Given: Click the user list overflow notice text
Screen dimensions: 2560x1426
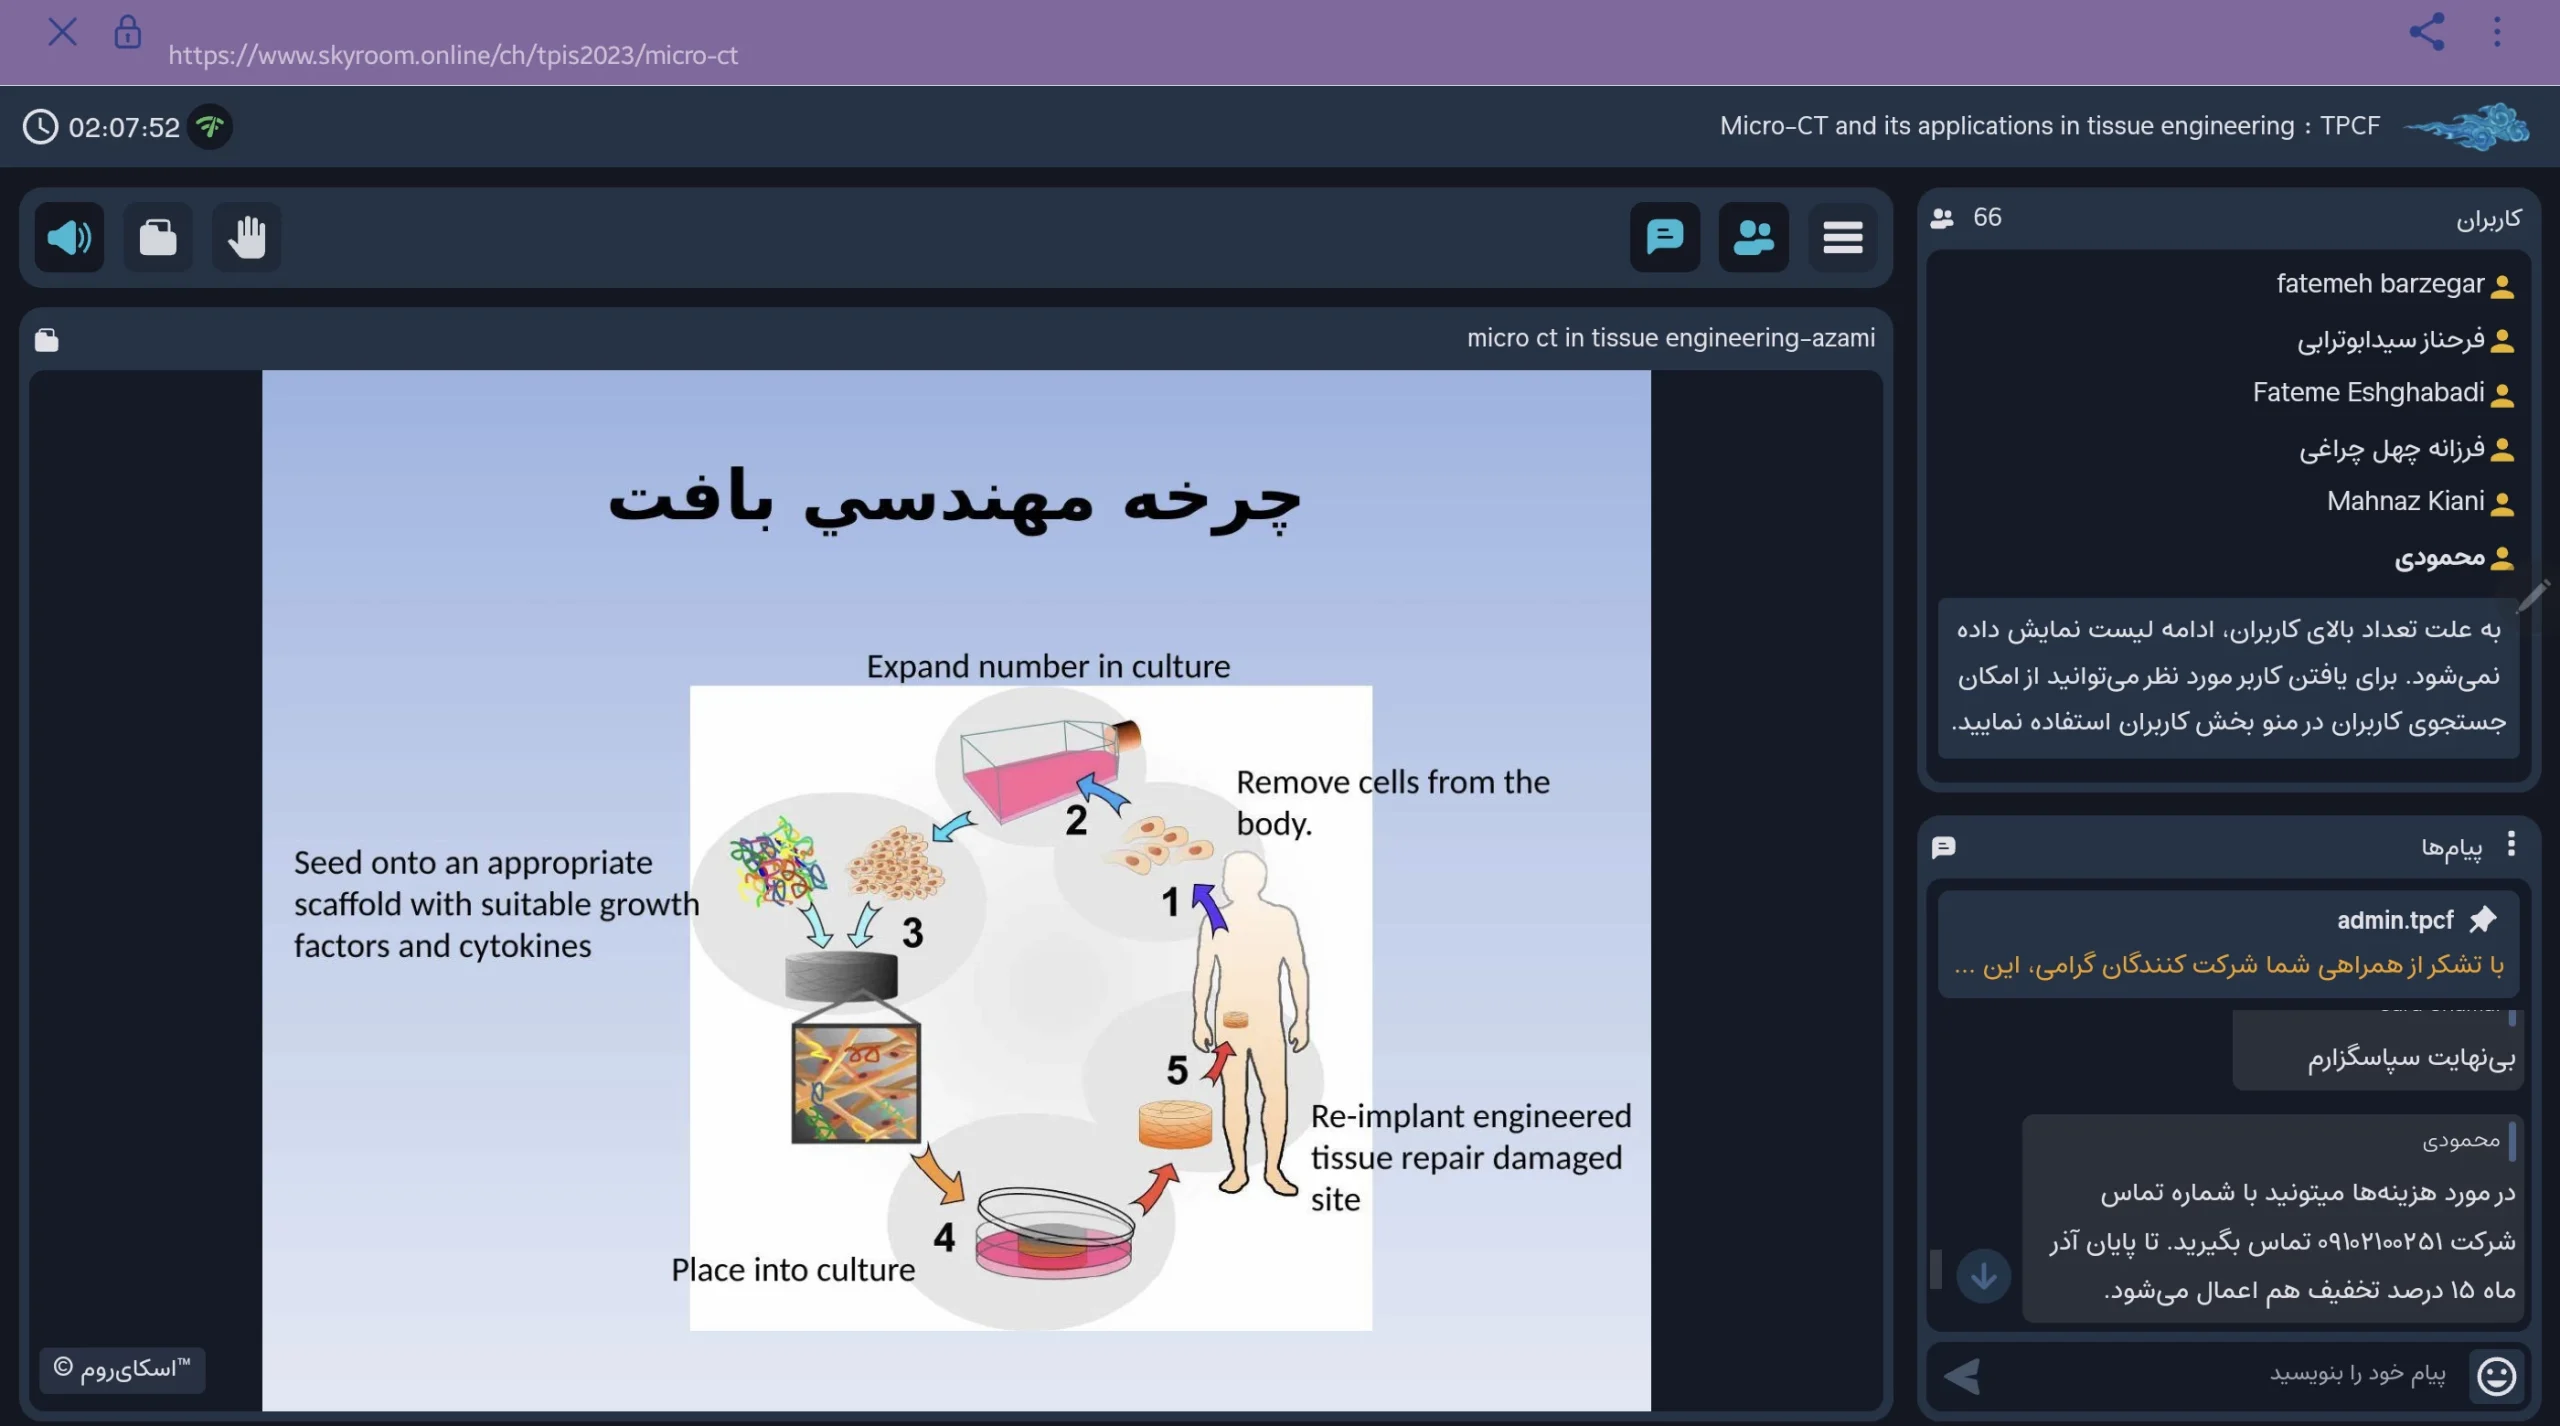Looking at the screenshot, I should 2228,677.
